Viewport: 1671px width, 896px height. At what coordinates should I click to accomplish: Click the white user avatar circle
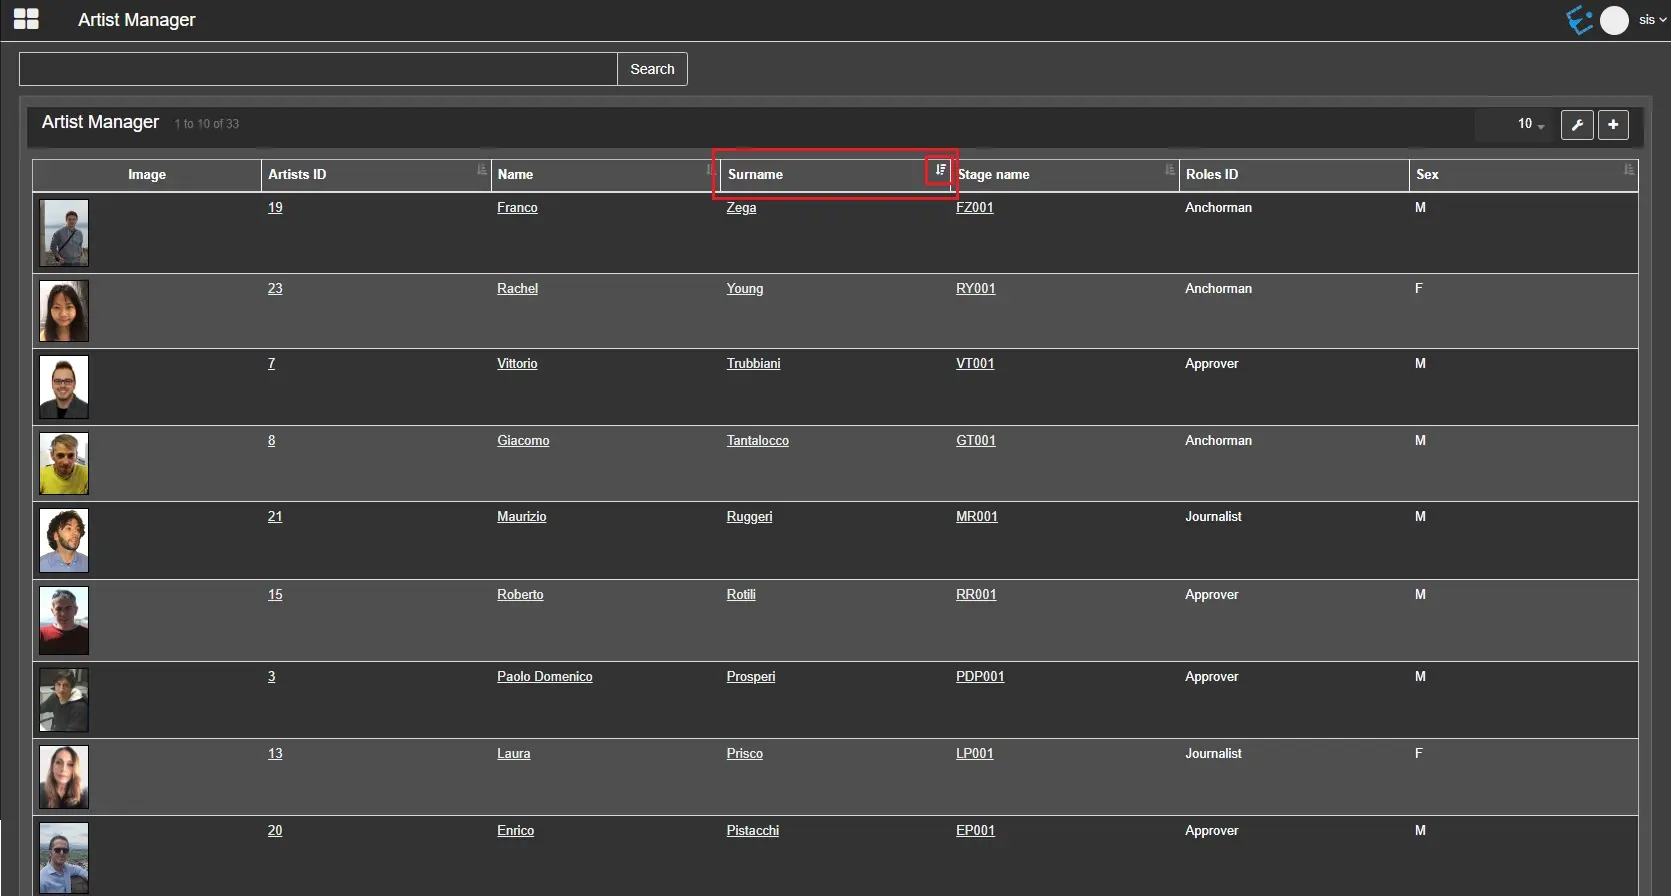point(1614,20)
